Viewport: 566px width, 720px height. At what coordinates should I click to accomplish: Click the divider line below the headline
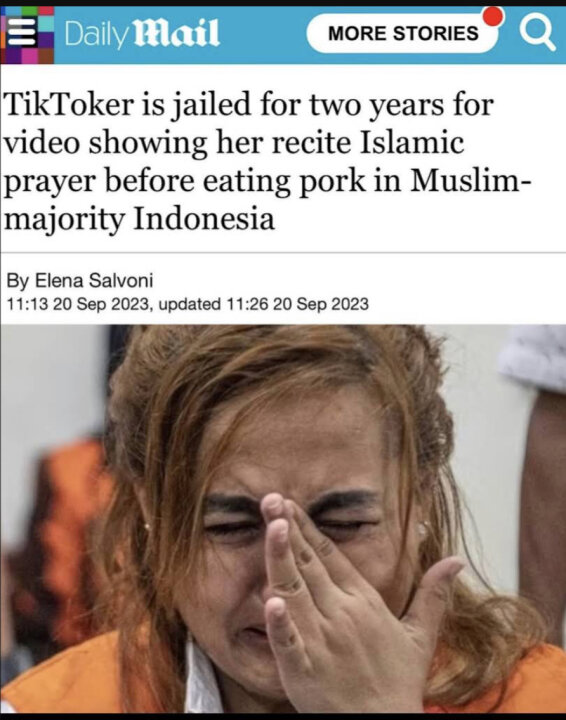coord(283,252)
